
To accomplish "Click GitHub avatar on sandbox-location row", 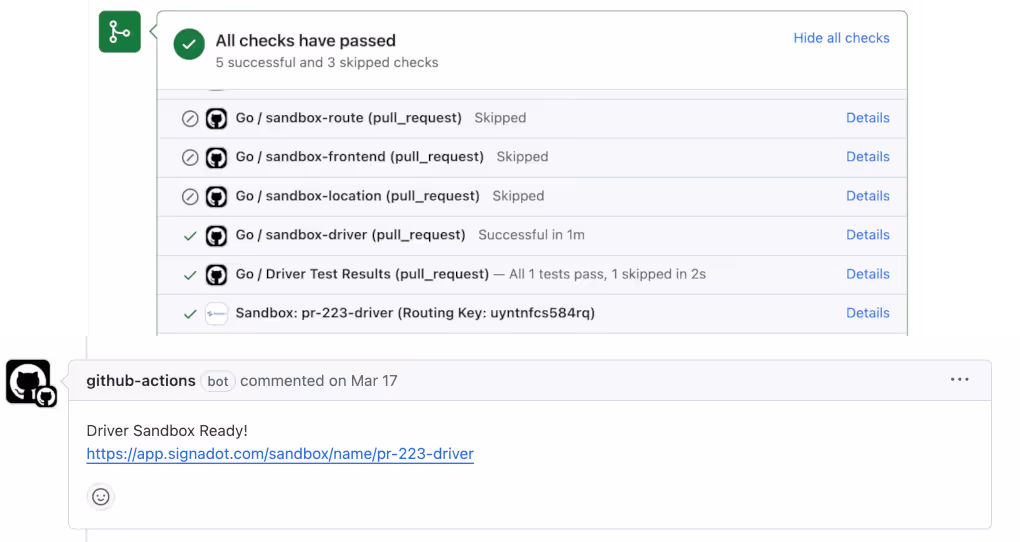I will pos(217,196).
